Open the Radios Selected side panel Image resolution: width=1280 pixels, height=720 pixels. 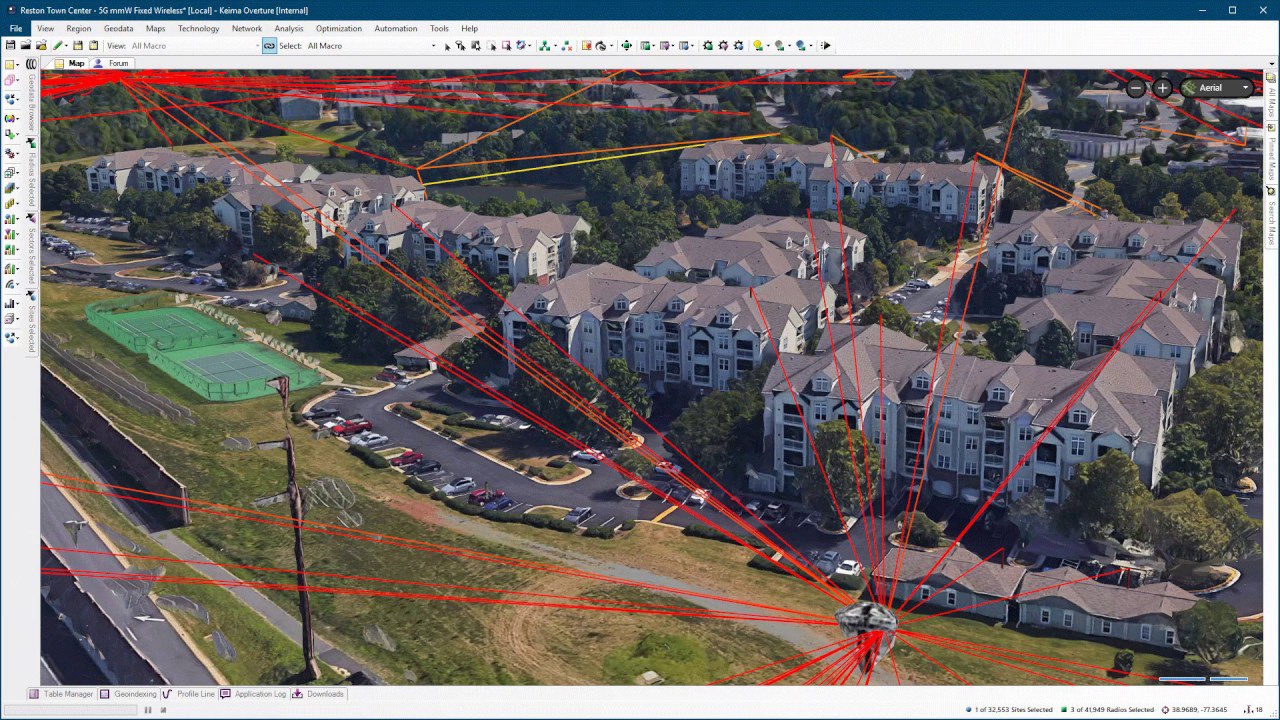pyautogui.click(x=32, y=174)
